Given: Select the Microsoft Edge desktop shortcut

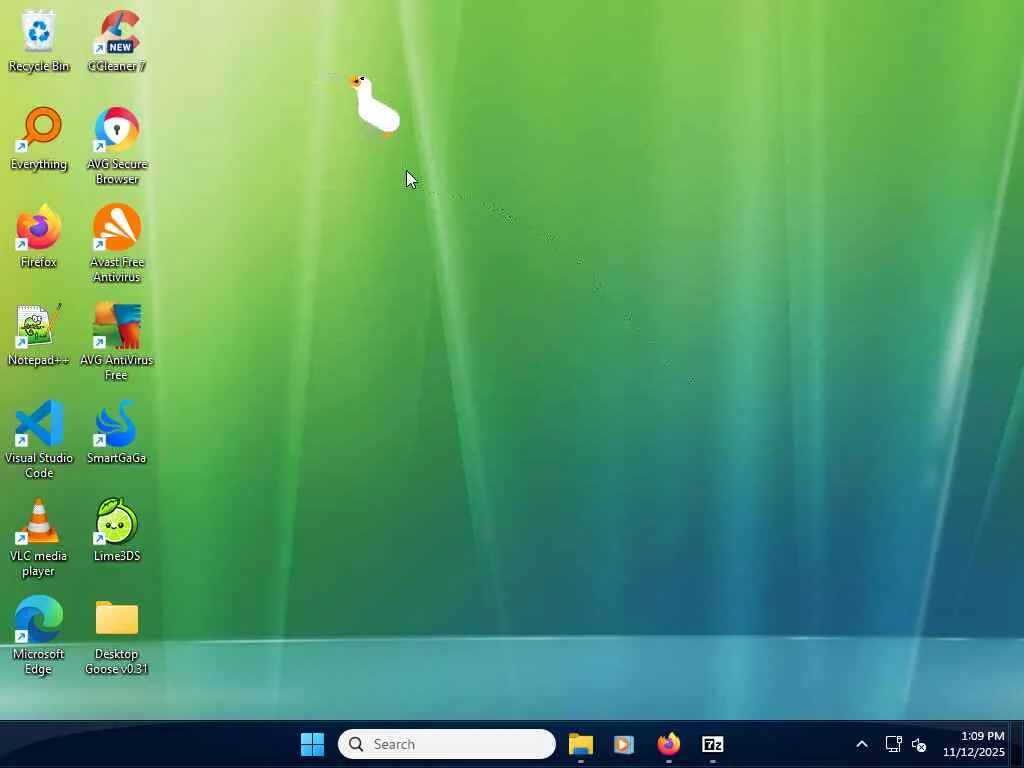Looking at the screenshot, I should click(x=39, y=635).
